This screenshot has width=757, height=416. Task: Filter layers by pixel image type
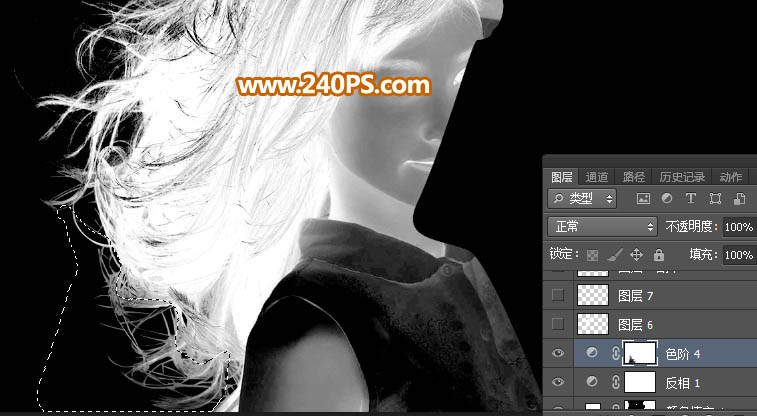click(643, 198)
